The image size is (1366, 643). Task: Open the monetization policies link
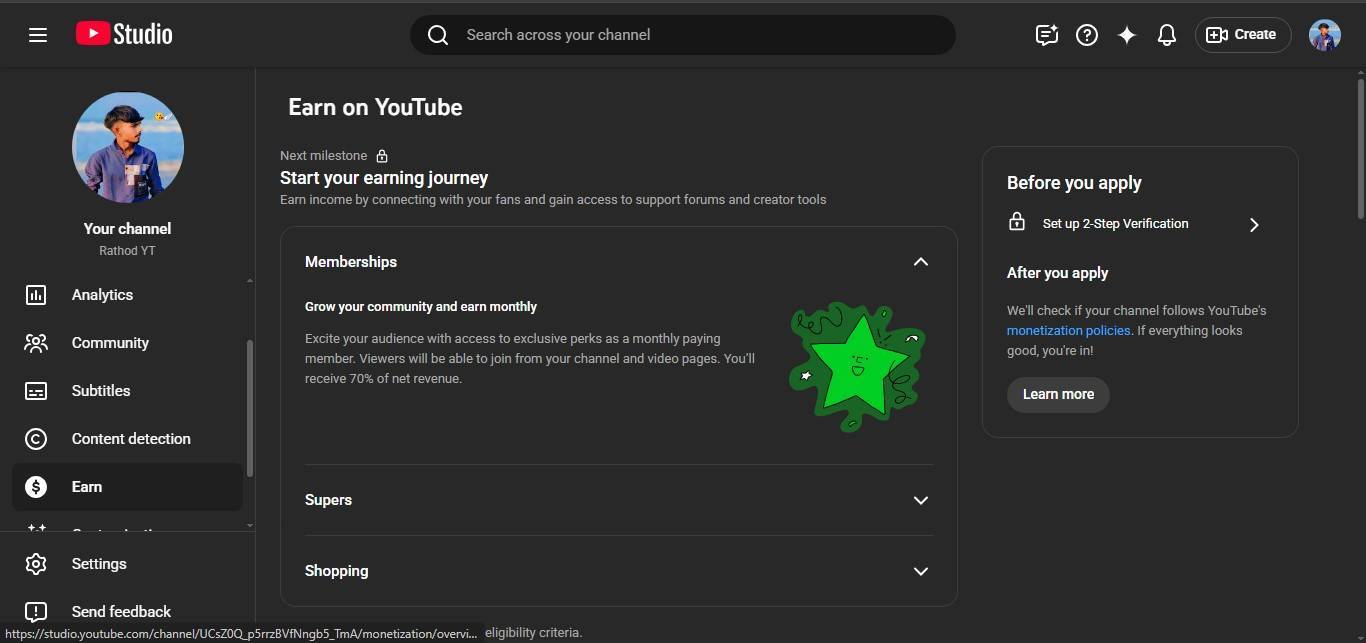1068,331
